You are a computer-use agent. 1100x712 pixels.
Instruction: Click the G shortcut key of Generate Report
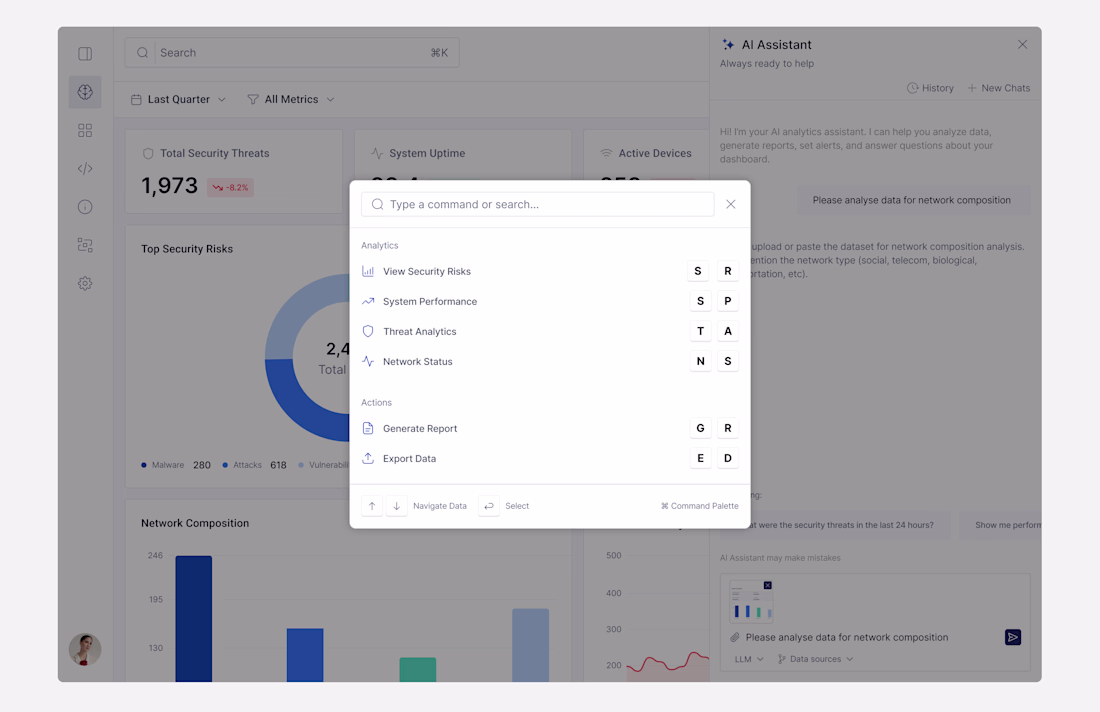tap(700, 428)
